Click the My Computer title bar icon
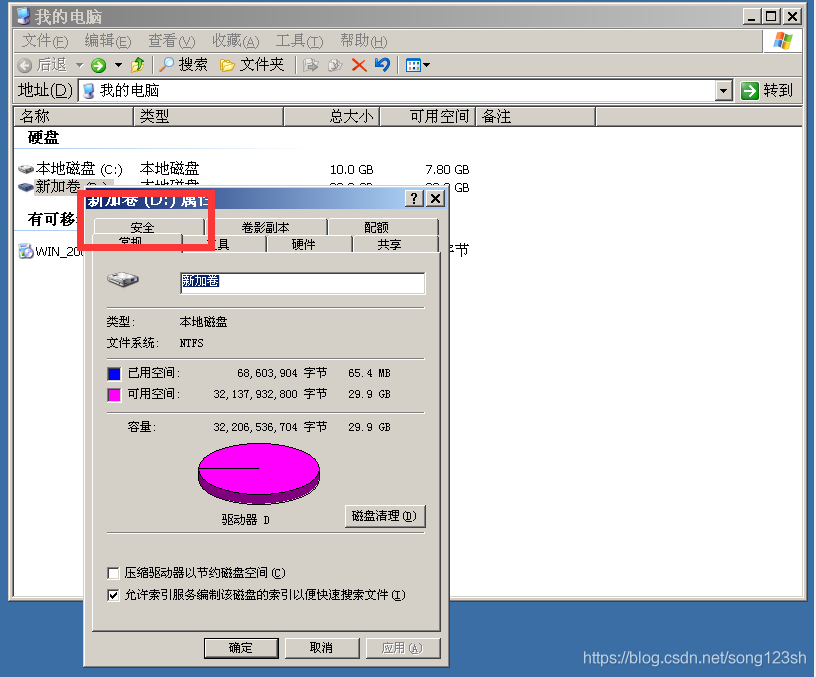The image size is (816, 677). 23,16
